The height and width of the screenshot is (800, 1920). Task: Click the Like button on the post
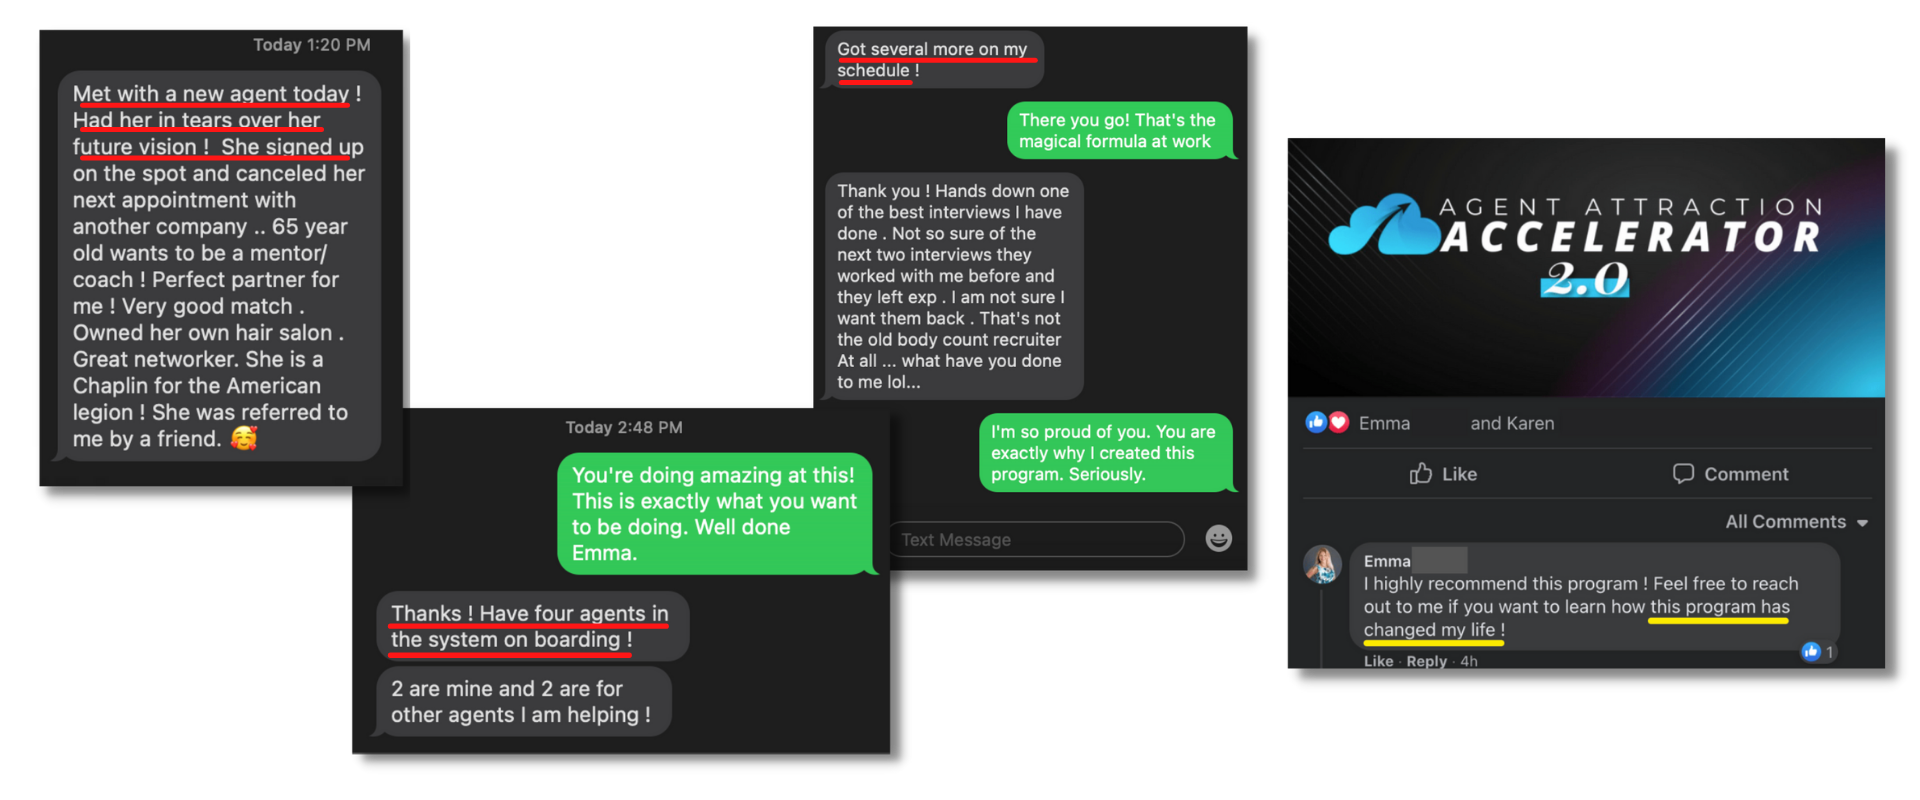pyautogui.click(x=1443, y=473)
